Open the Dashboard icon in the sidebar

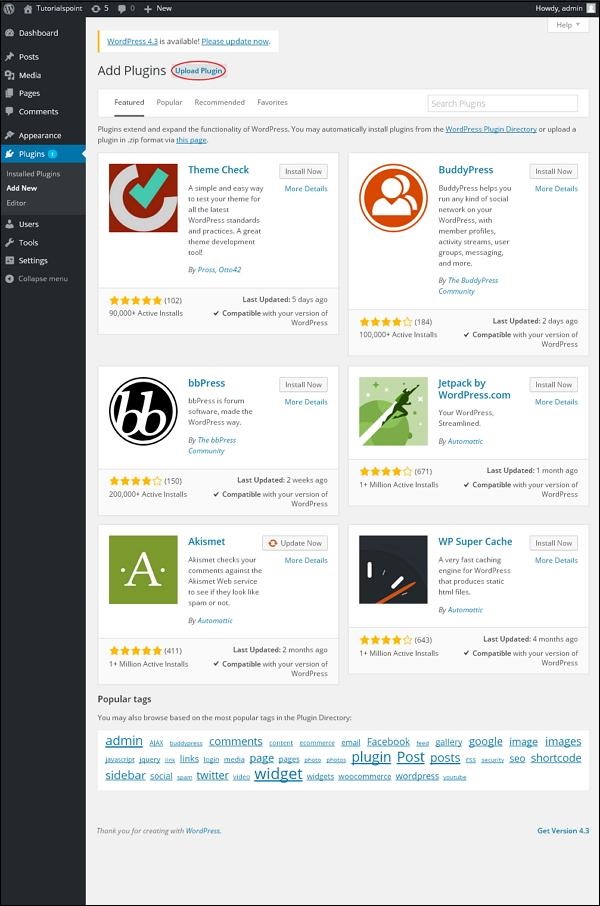coord(12,33)
